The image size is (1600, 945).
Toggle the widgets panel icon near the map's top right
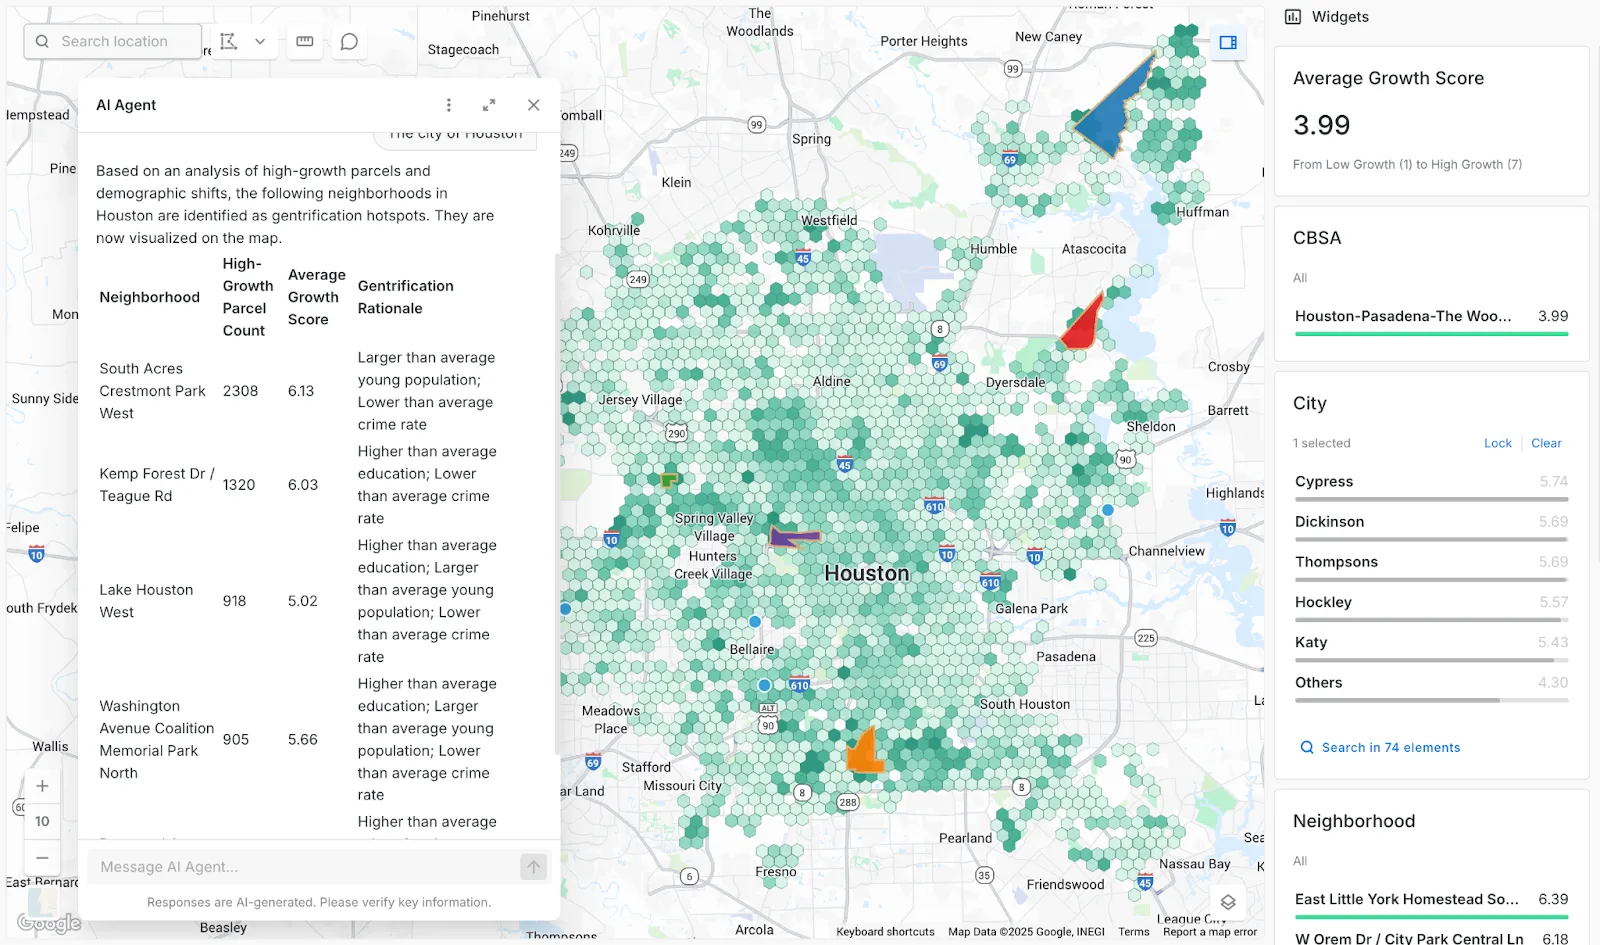tap(1228, 43)
